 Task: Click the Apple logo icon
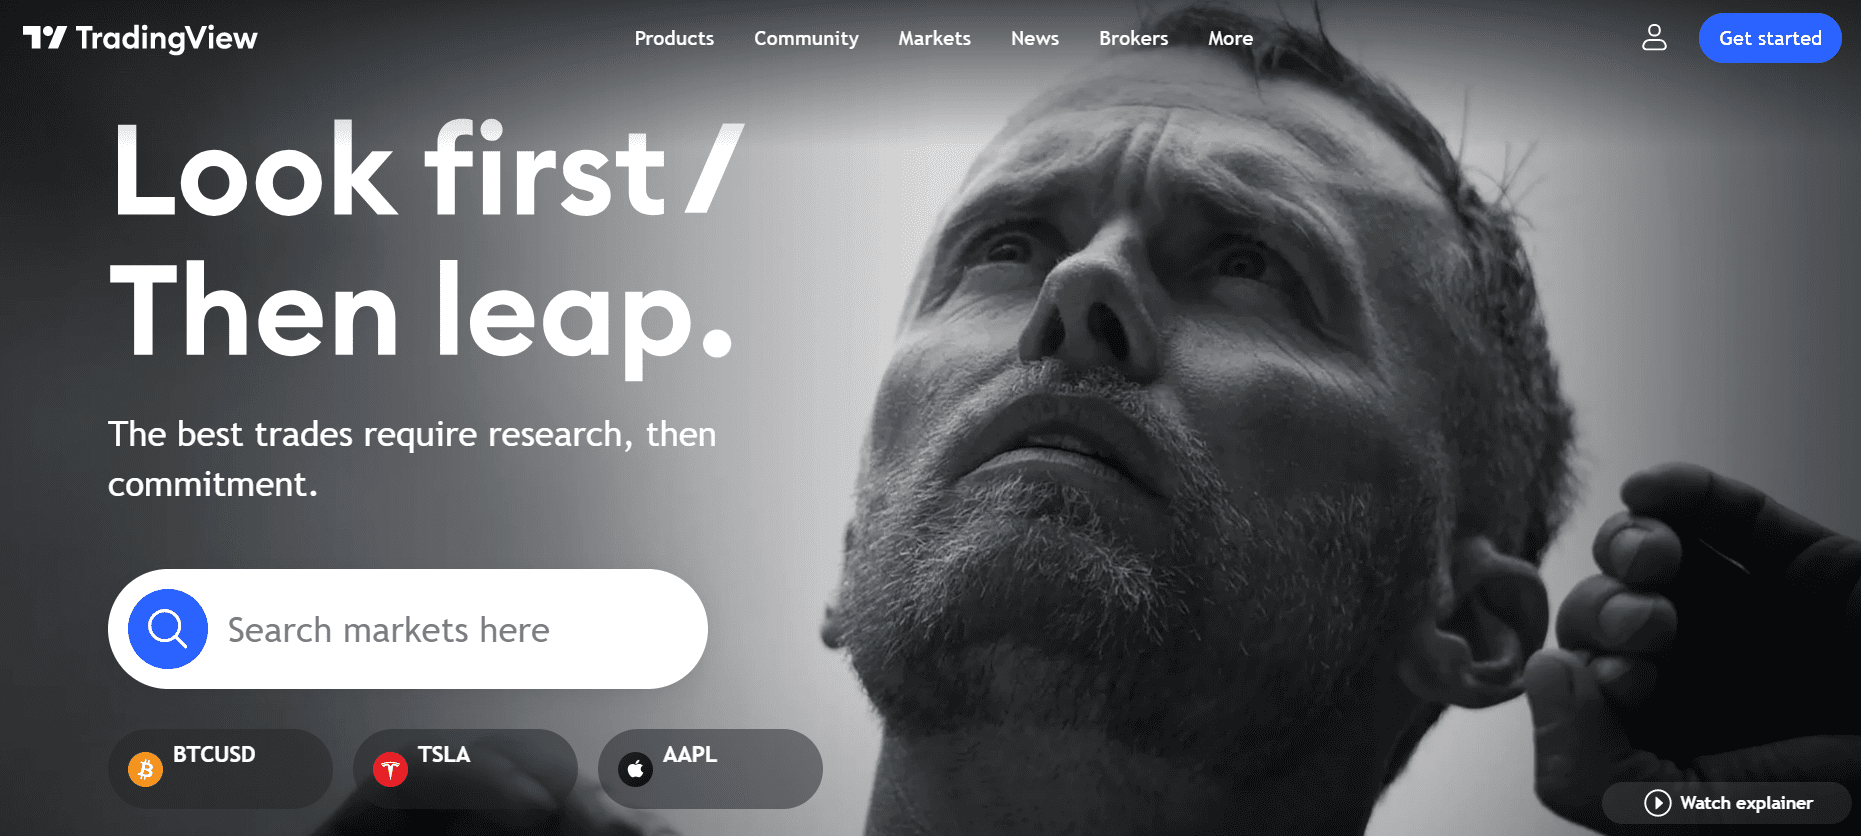(635, 769)
